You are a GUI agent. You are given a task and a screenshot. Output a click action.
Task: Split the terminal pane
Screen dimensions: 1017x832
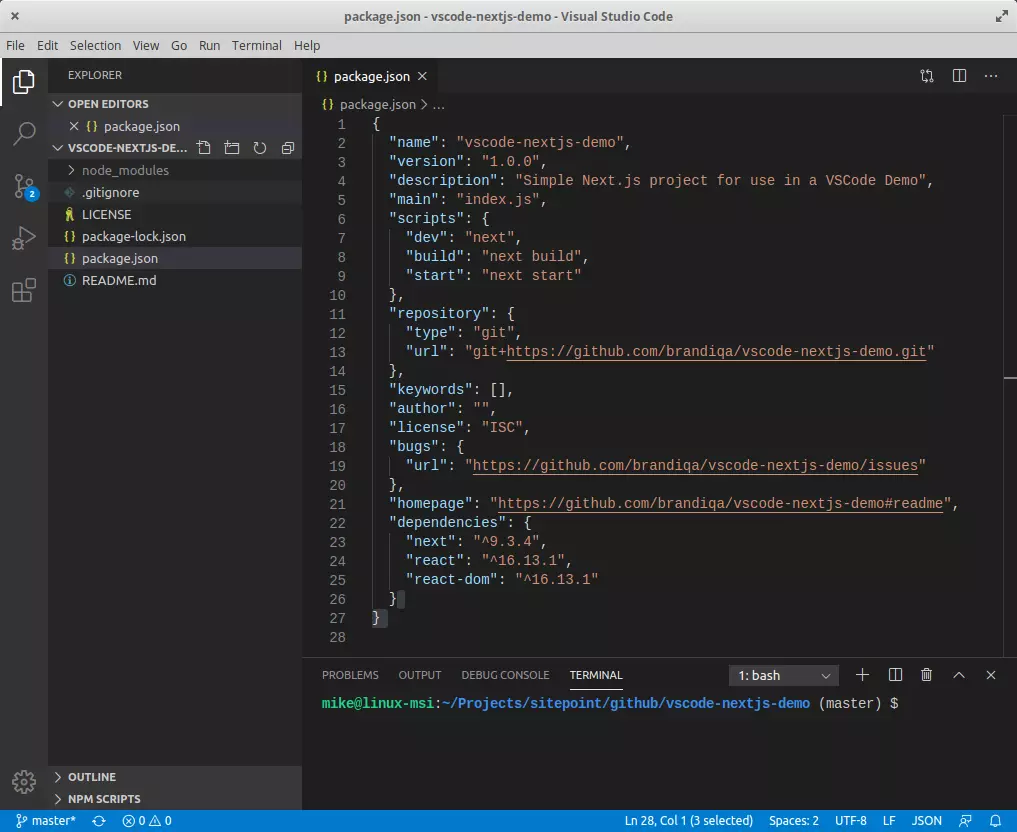(895, 675)
